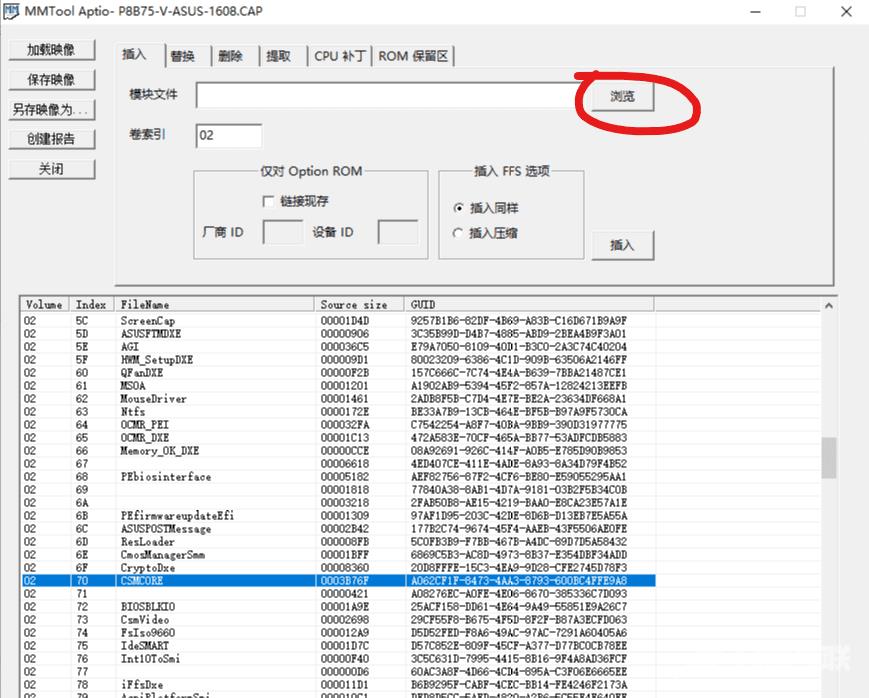
Task: Select the Ntfs module row
Action: pyautogui.click(x=338, y=412)
